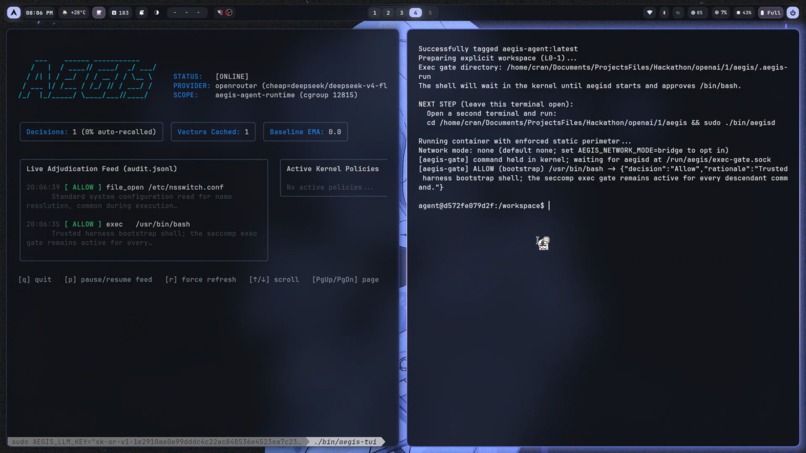
Task: Switch to workspace 1
Action: pyautogui.click(x=374, y=12)
